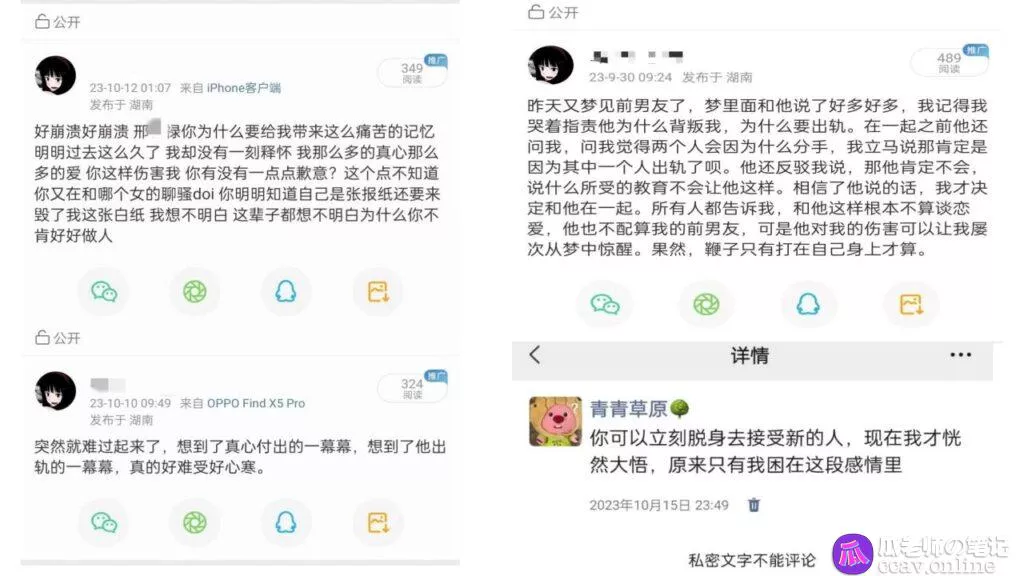Screen dimensions: 1024x576
Task: Open the 324 阅读 promote badge
Action: pyautogui.click(x=413, y=387)
